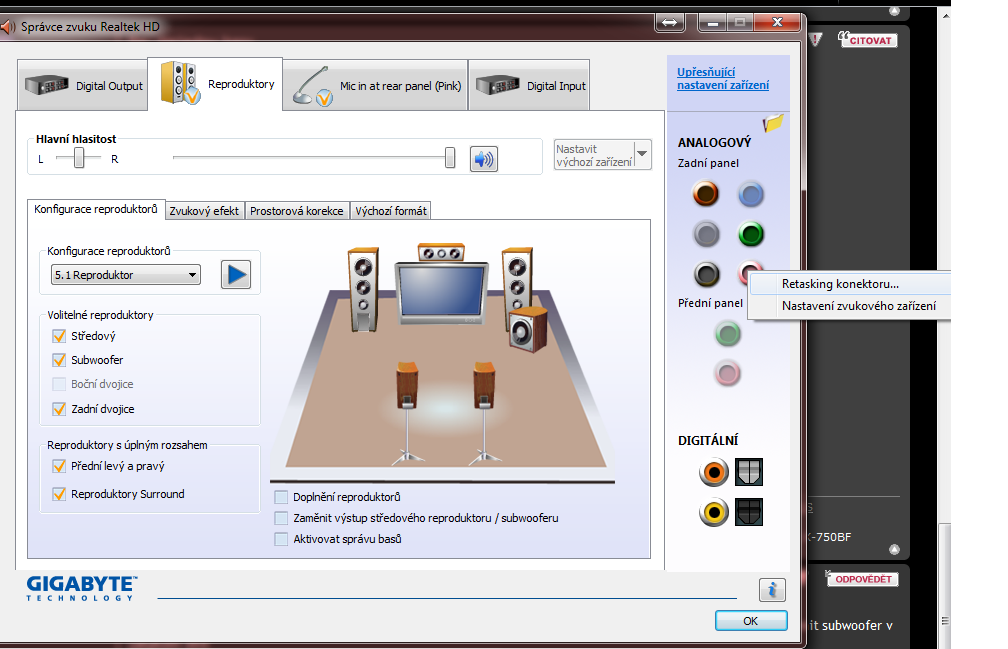Click the rear left speaker on stand

click(x=407, y=411)
